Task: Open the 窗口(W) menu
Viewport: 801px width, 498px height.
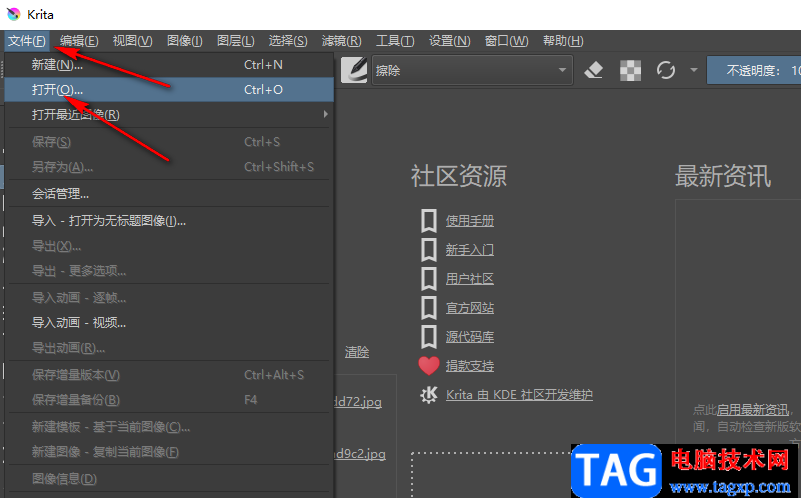Action: coord(506,41)
